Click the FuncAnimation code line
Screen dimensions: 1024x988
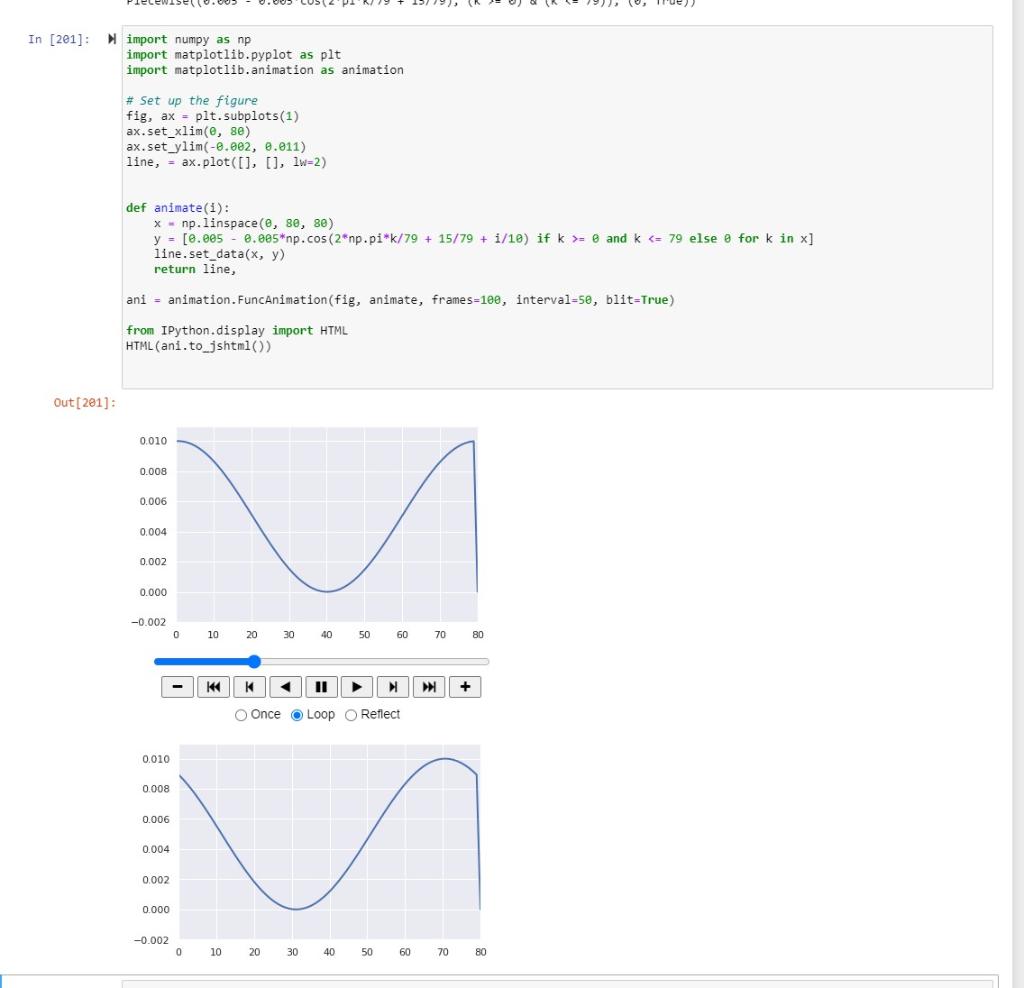tap(400, 300)
